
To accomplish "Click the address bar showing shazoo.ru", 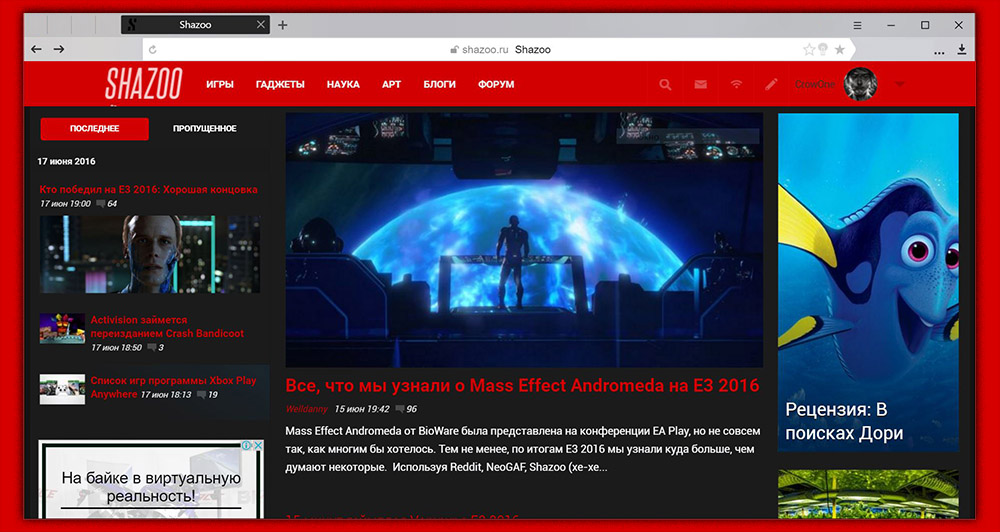I will point(499,49).
